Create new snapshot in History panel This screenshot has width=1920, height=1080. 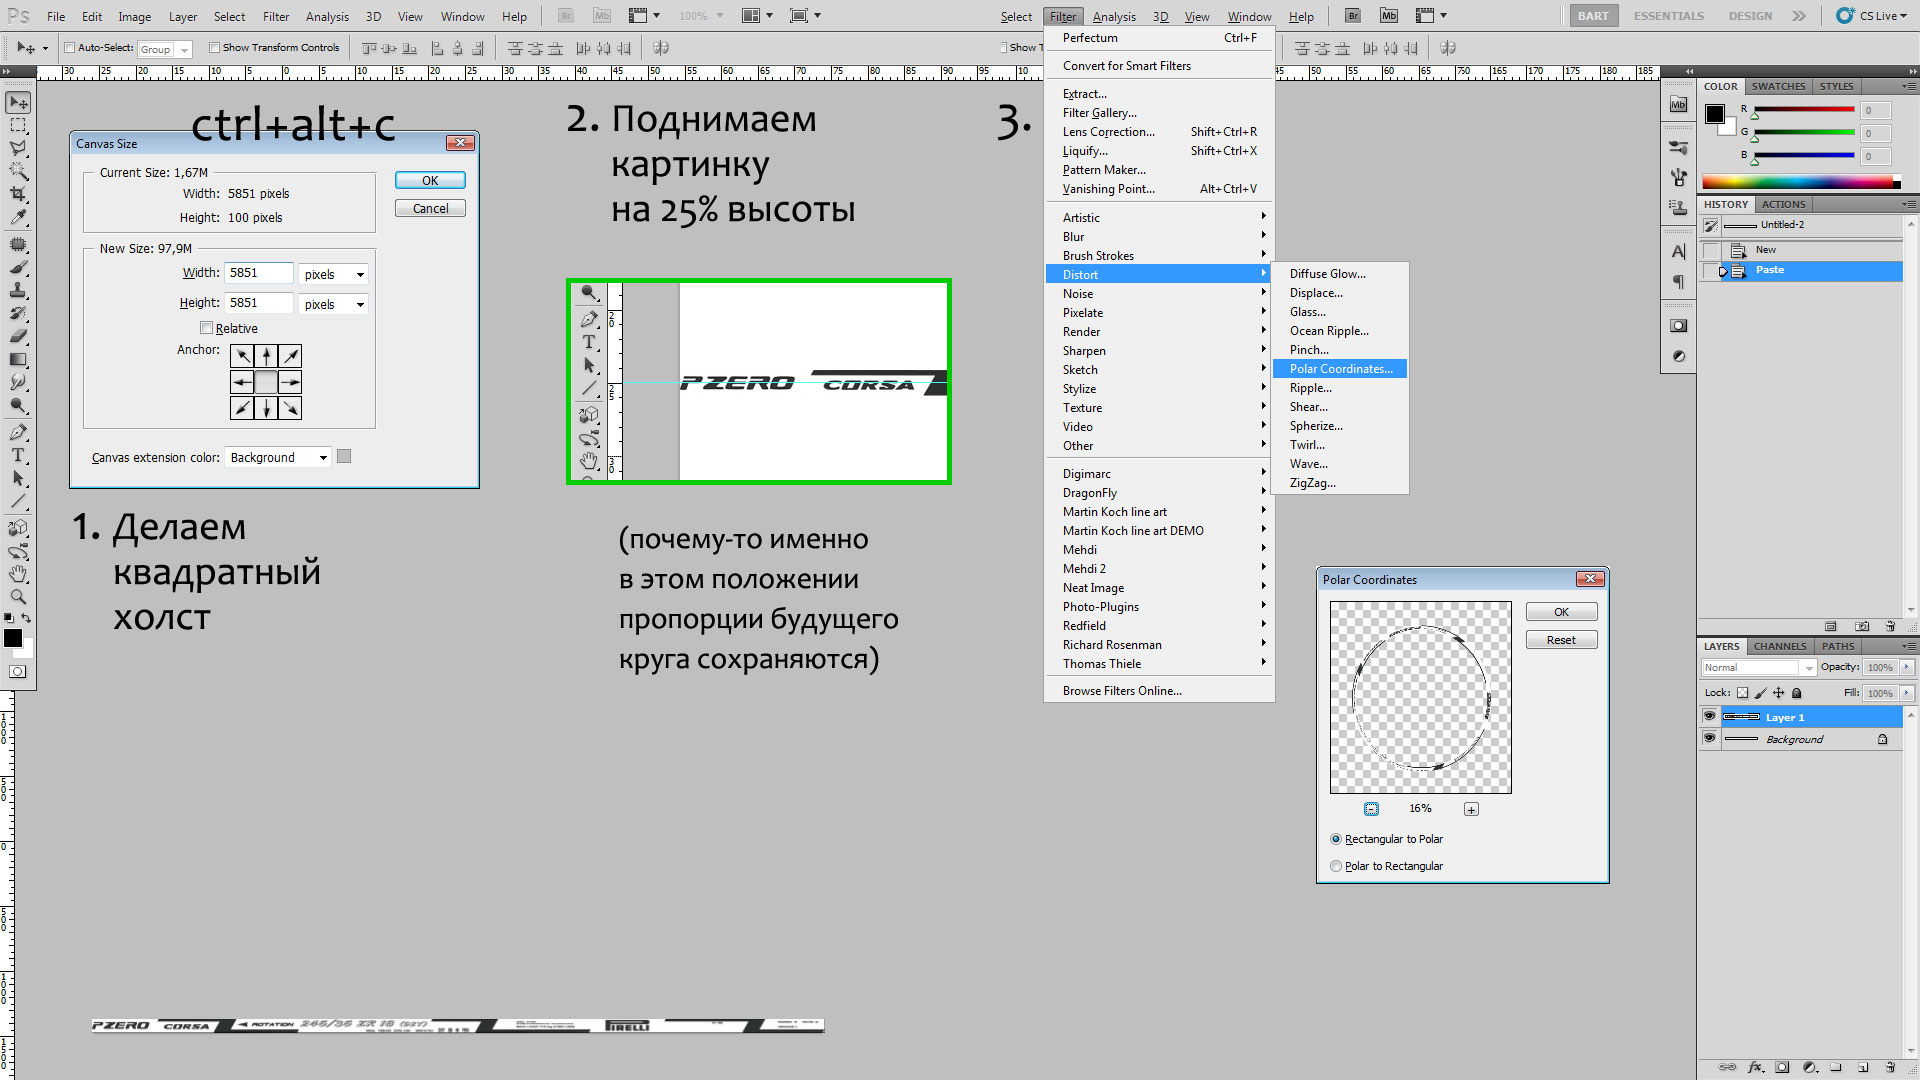(x=1862, y=626)
